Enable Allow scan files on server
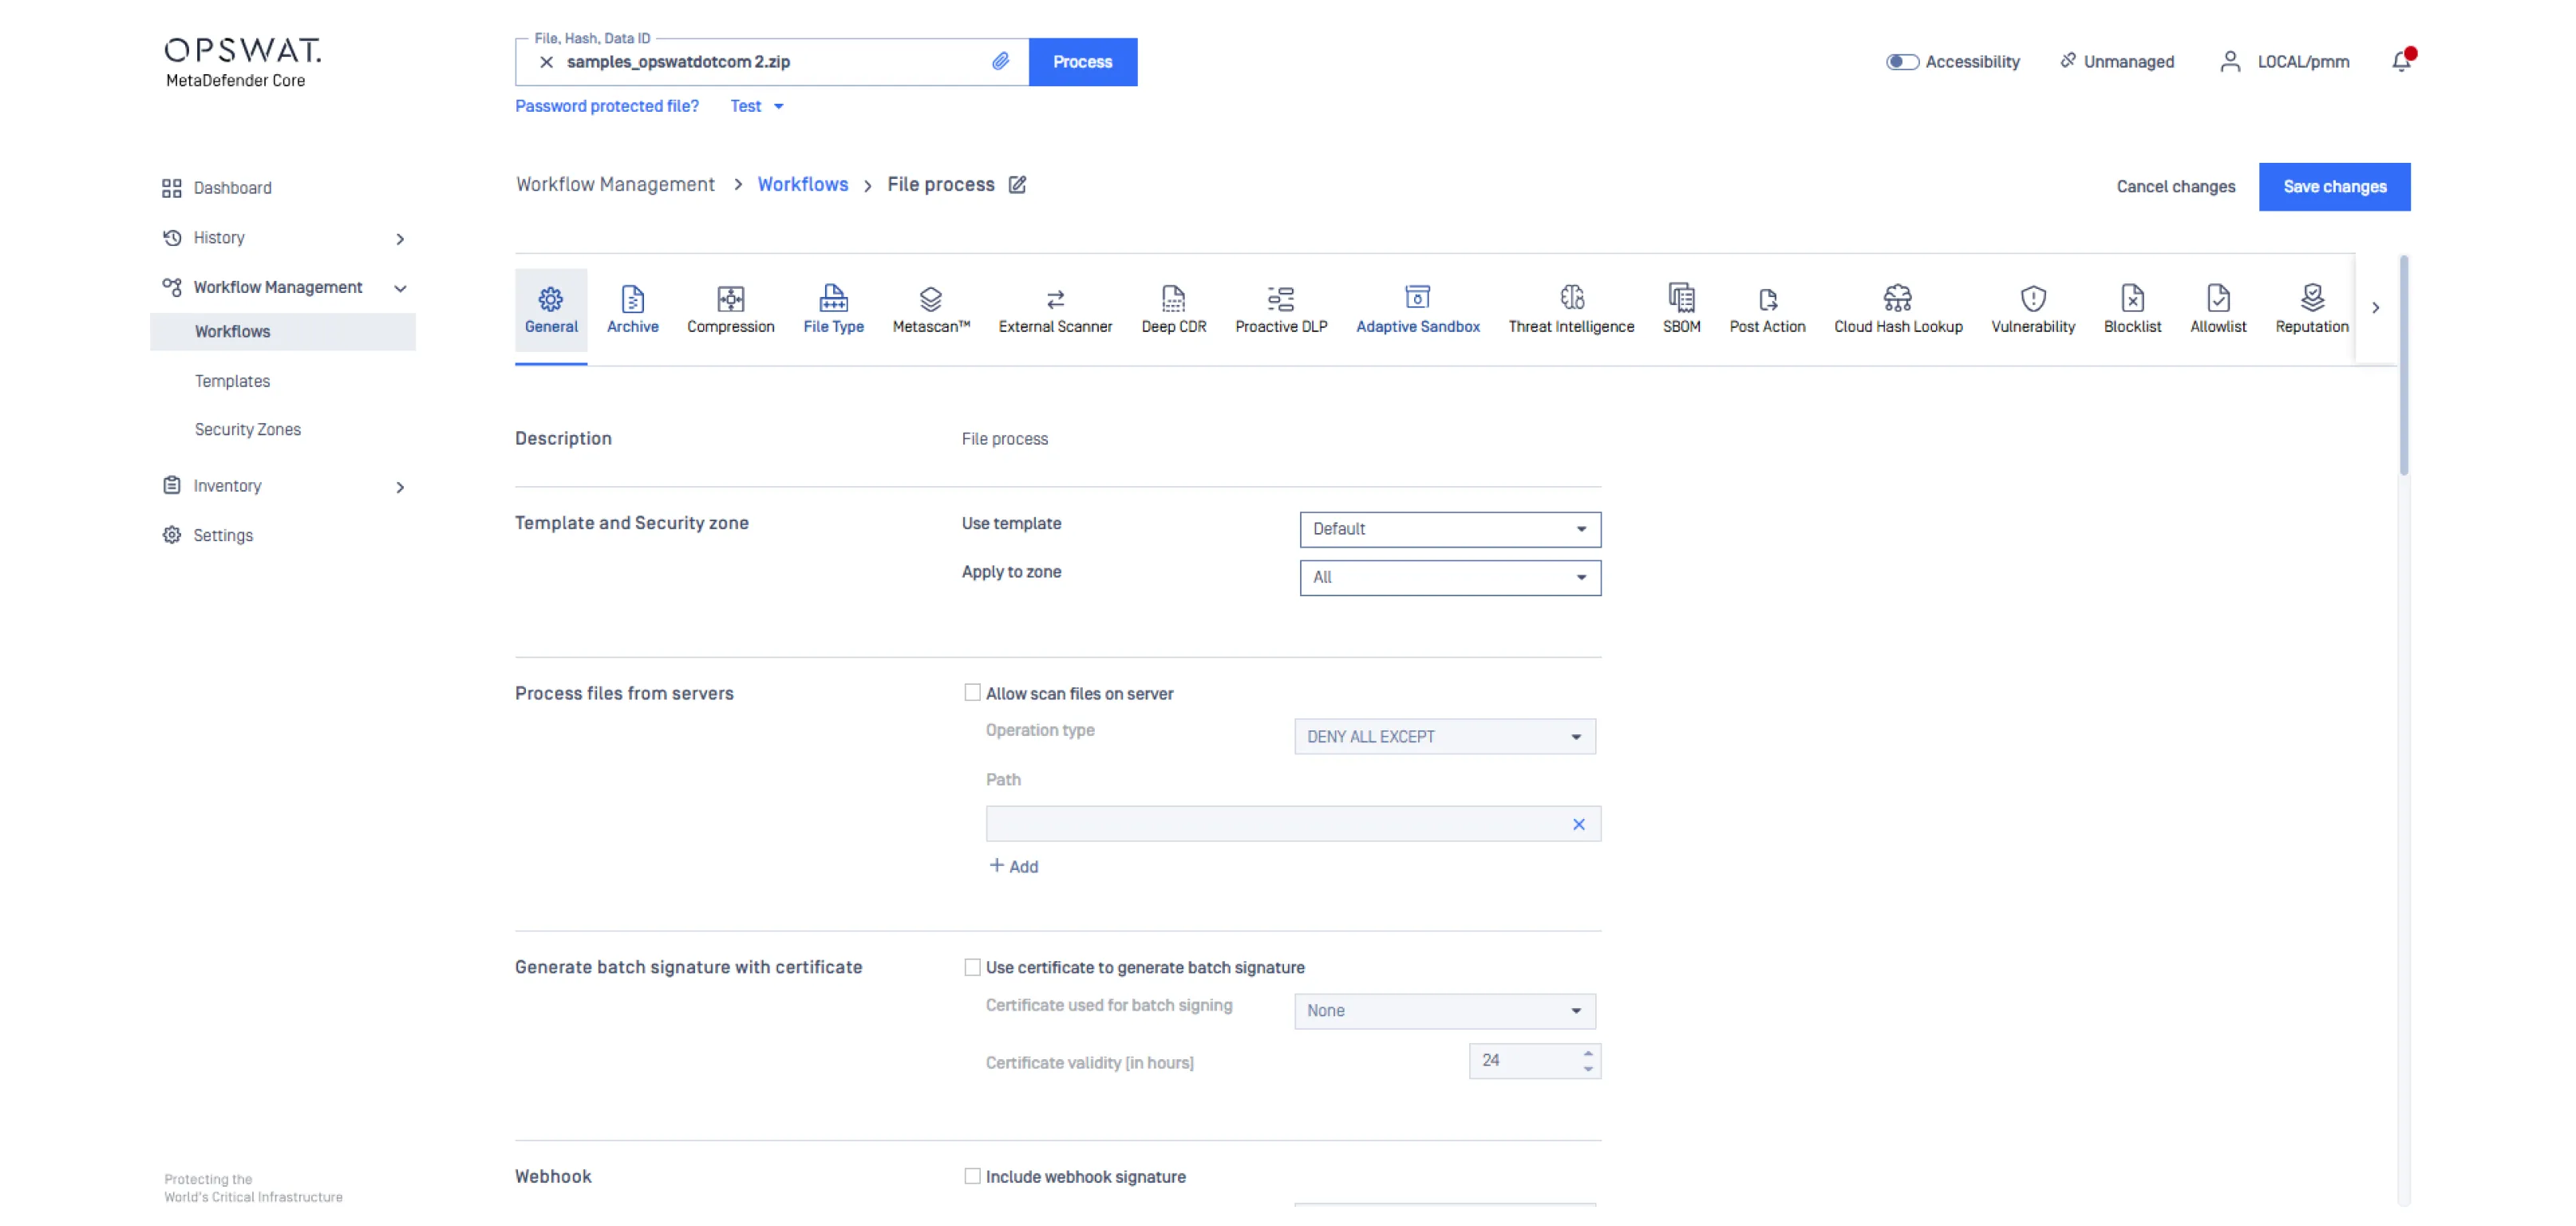The height and width of the screenshot is (1226, 2576). pyautogui.click(x=972, y=692)
